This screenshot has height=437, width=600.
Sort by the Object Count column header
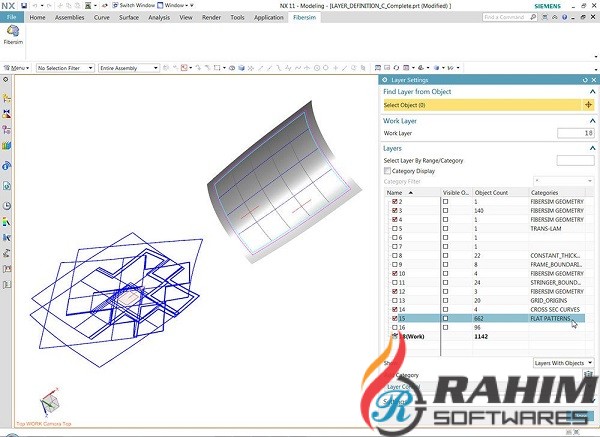point(500,192)
